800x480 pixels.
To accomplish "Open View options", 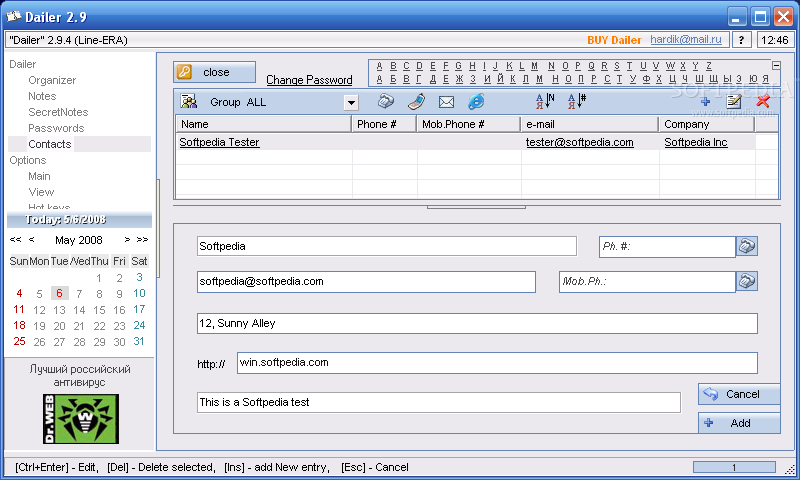I will point(41,192).
